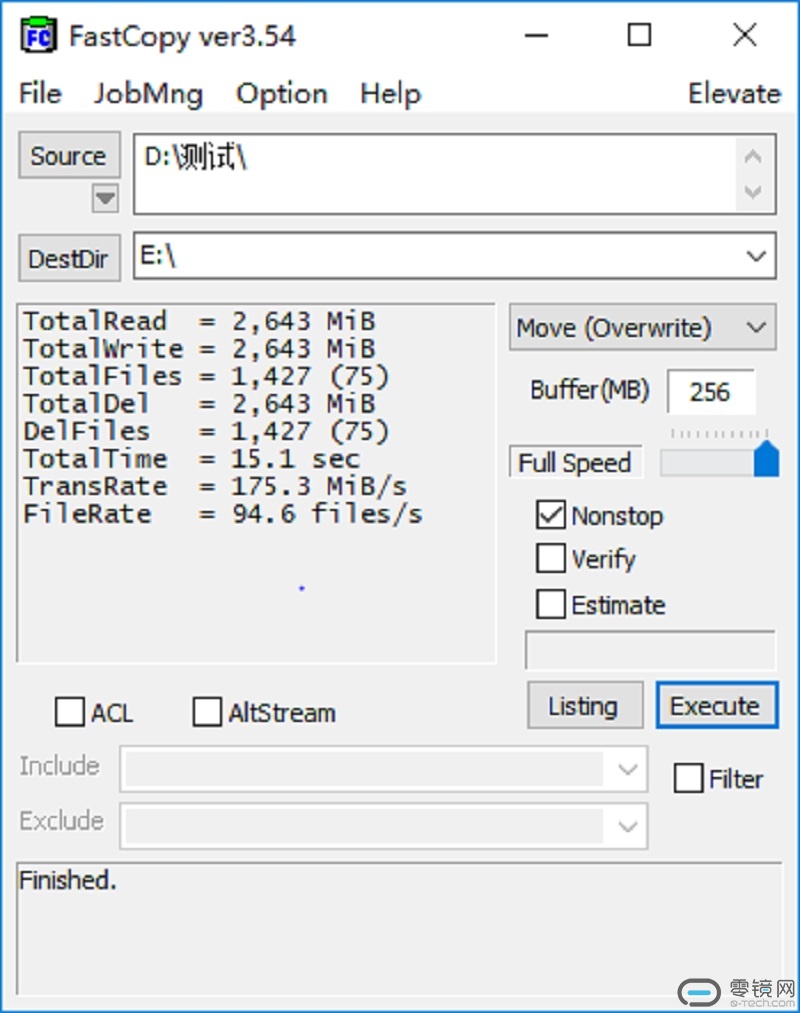Open the JobMng menu

point(148,94)
